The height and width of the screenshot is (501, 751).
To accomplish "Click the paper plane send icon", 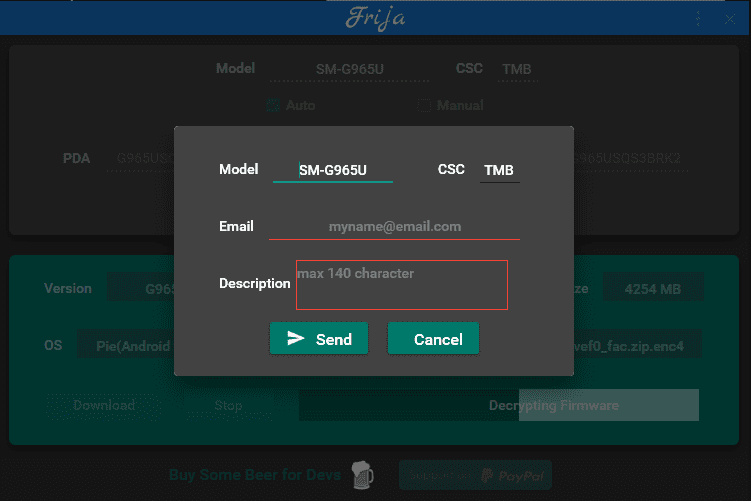I will point(296,338).
